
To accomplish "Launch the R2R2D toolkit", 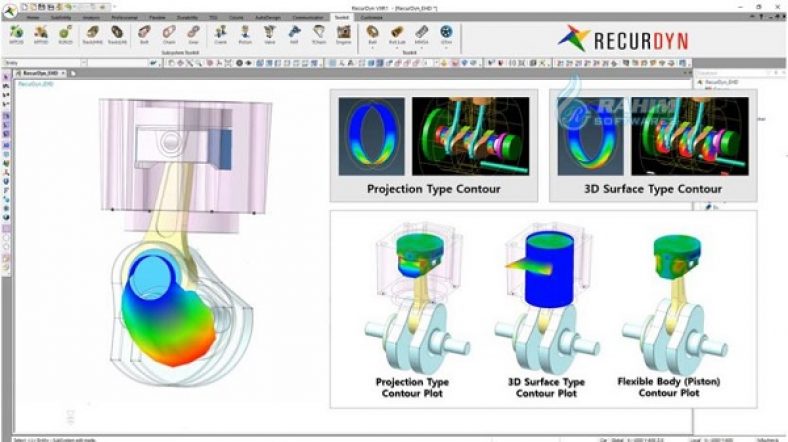I will tap(65, 35).
